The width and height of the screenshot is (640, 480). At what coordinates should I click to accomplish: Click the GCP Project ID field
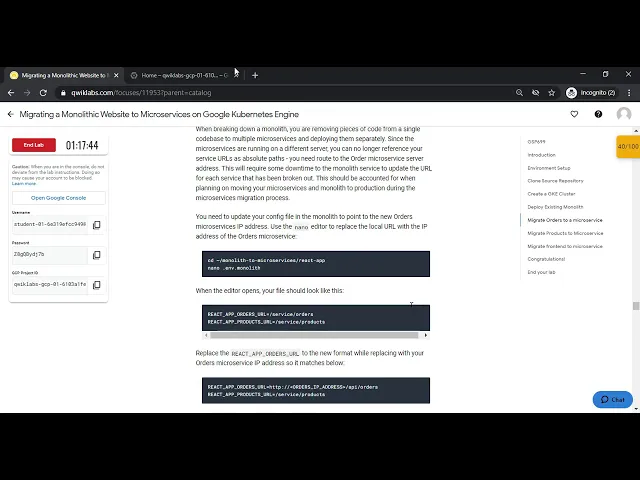(50, 284)
